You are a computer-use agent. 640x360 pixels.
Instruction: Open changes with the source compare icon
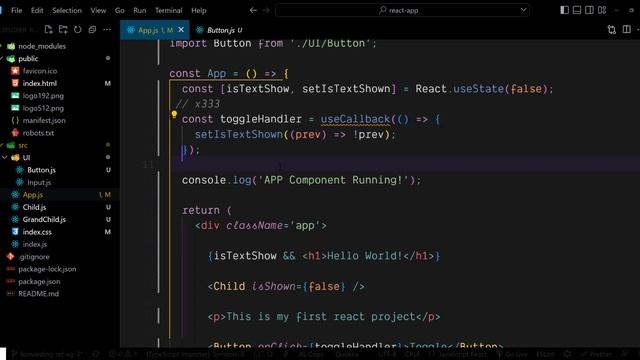611,29
